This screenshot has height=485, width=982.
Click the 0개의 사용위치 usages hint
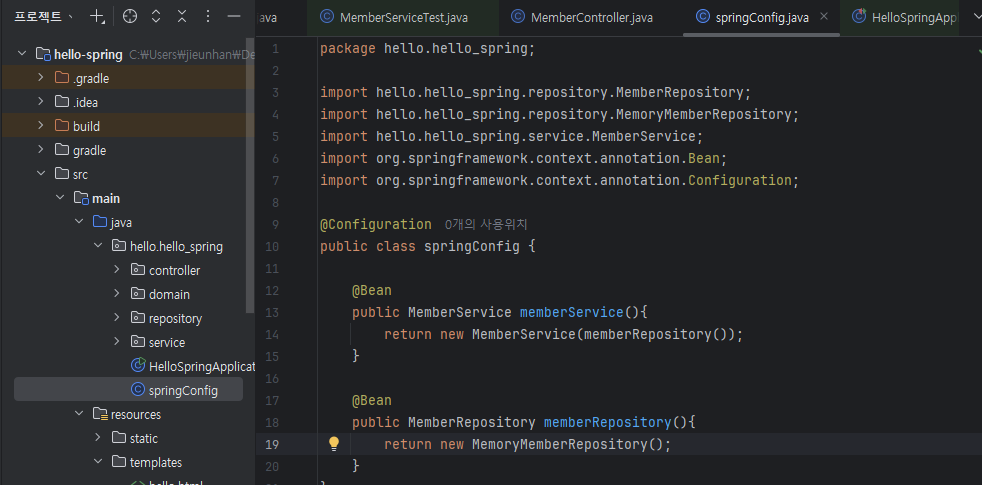pos(486,224)
